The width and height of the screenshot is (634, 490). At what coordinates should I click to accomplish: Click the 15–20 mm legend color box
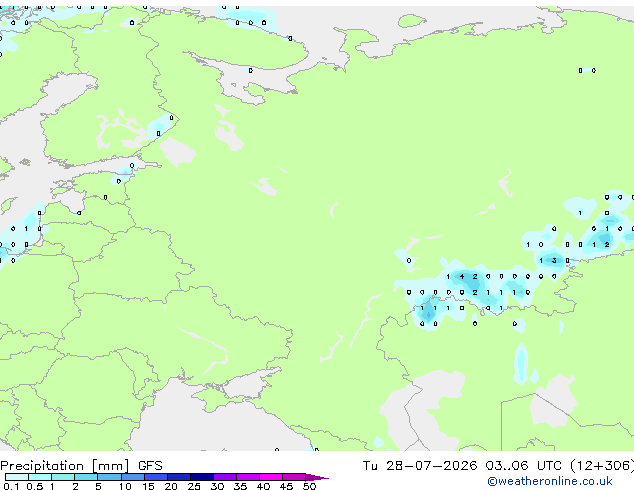[156, 477]
